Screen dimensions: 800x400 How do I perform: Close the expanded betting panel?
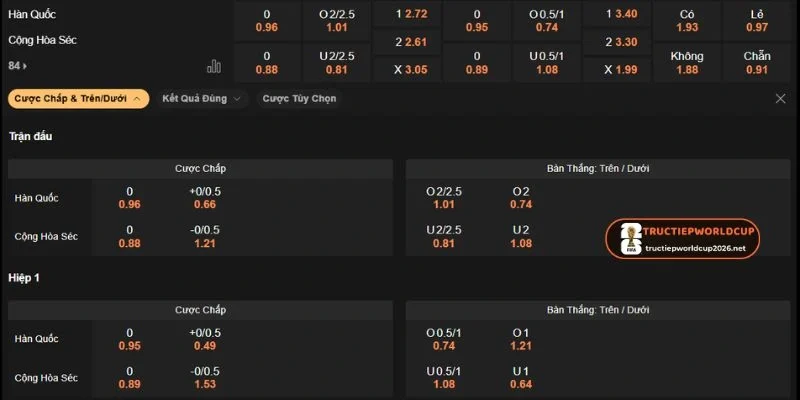[x=780, y=99]
